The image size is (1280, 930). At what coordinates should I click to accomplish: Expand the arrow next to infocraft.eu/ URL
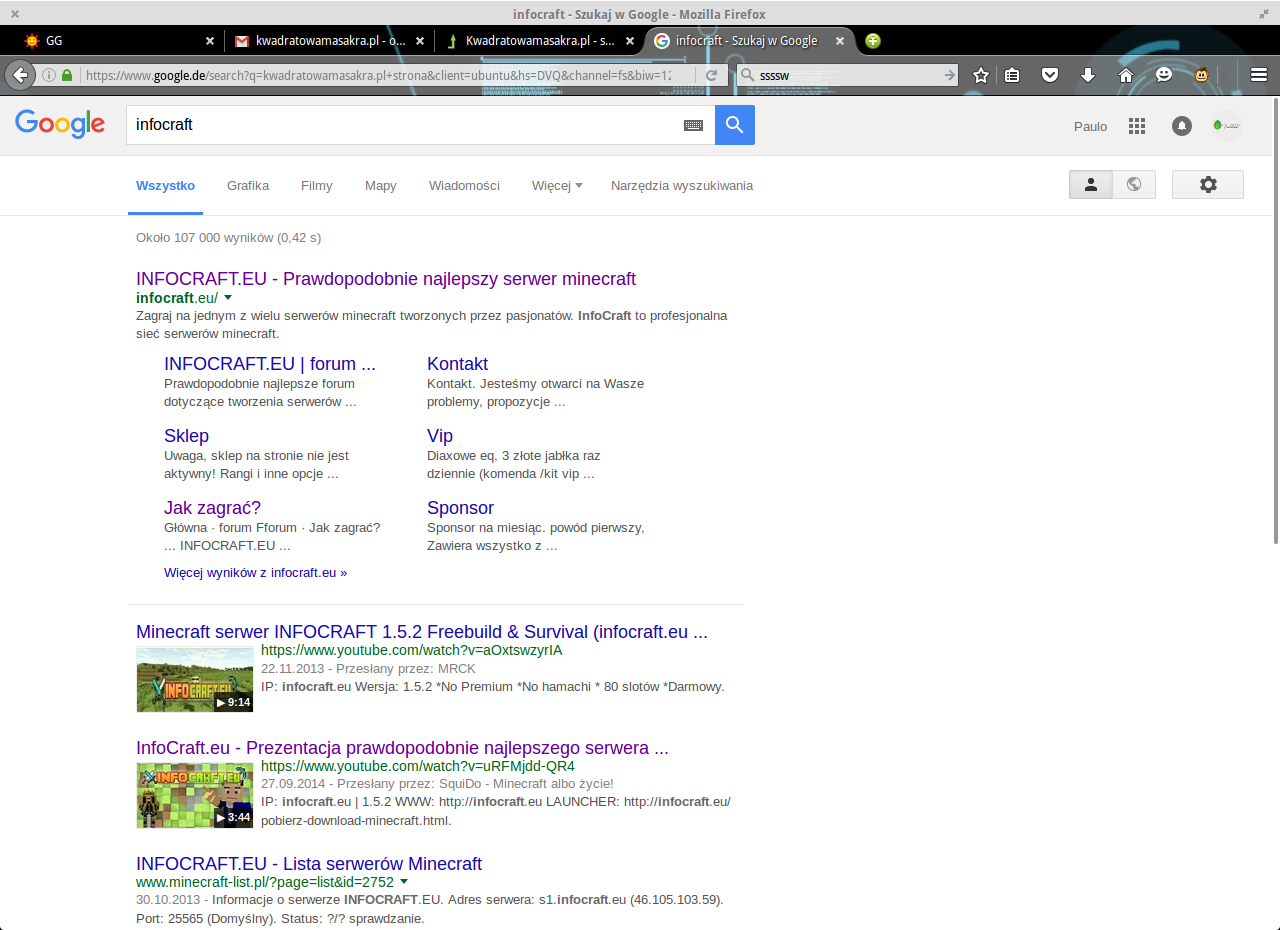pos(228,298)
